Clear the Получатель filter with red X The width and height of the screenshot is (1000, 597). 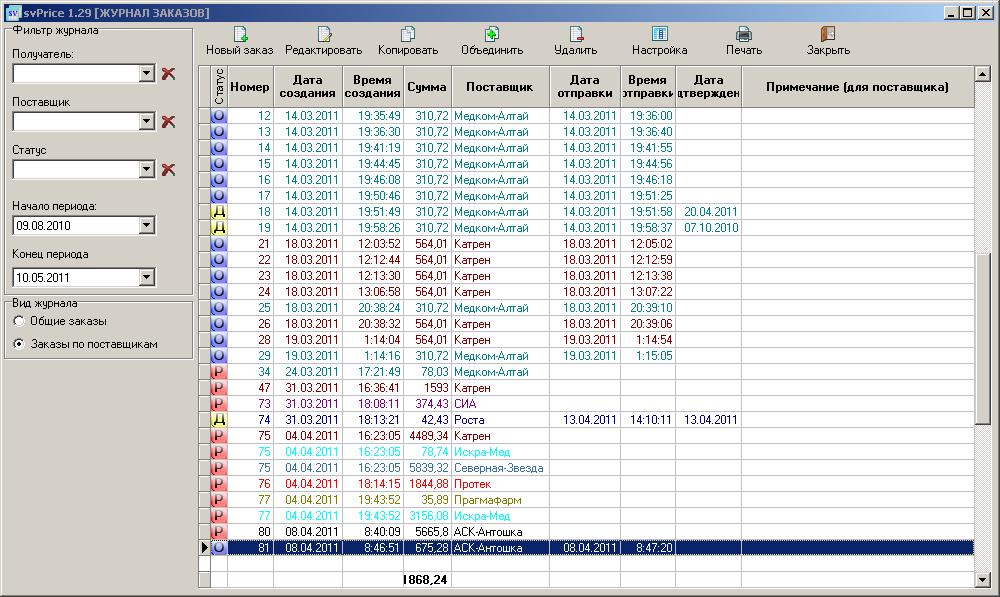168,73
